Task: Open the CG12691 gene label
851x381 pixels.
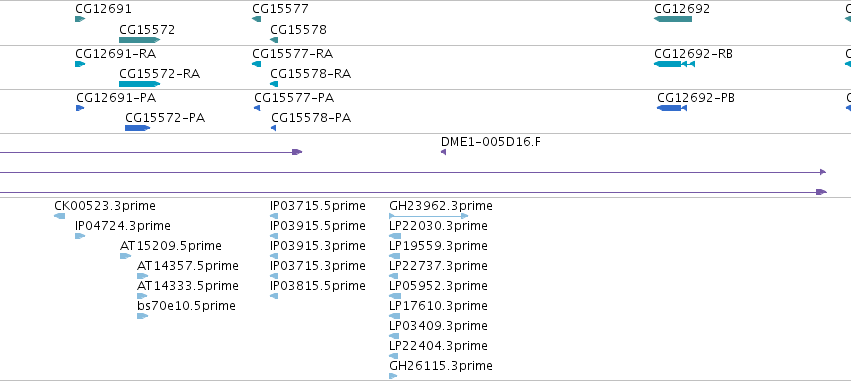Action: (103, 9)
